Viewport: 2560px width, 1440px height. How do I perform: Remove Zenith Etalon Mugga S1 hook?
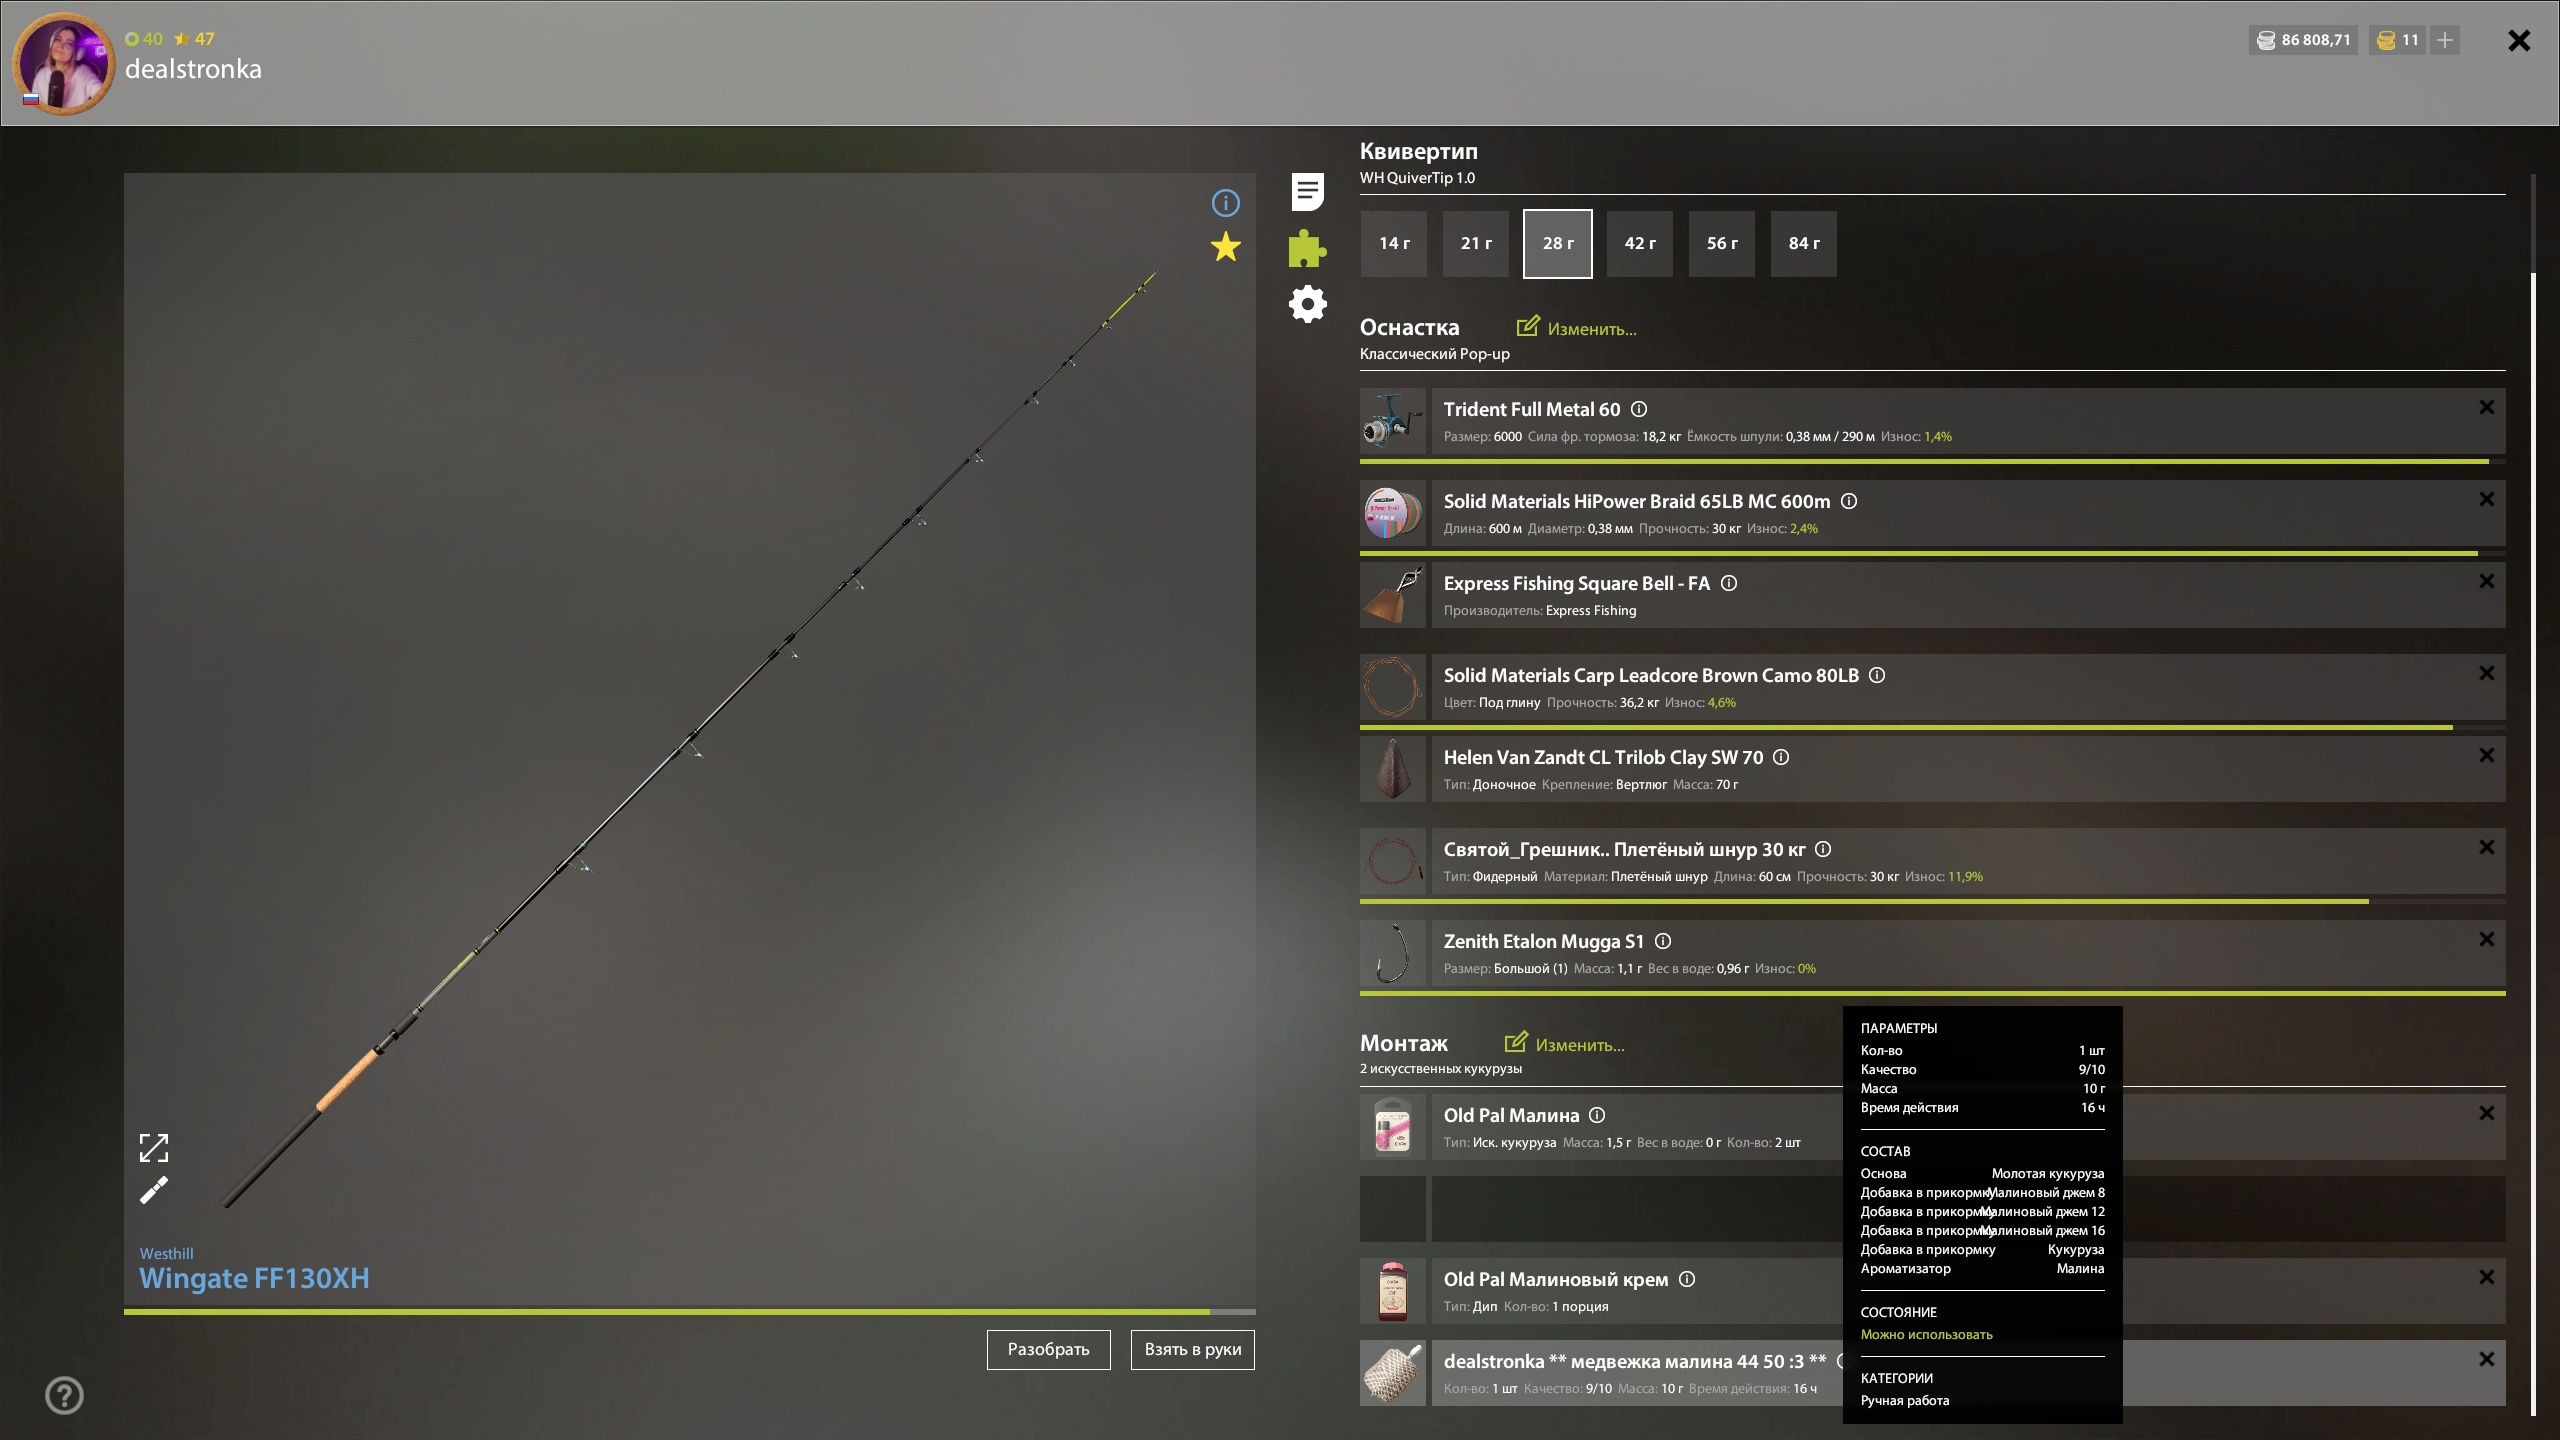(x=2486, y=939)
